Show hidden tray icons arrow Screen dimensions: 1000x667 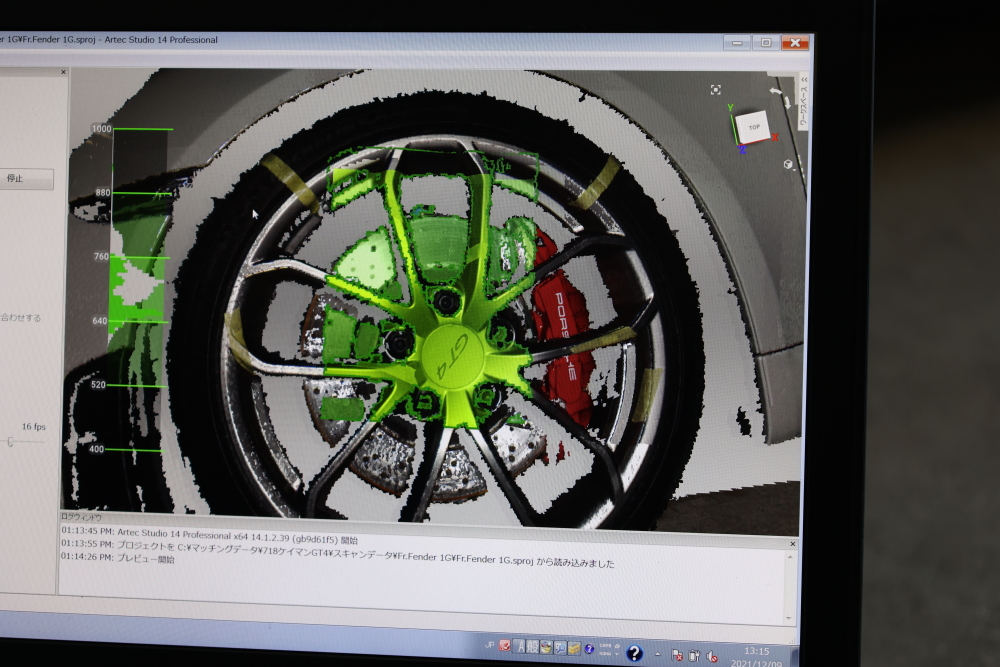click(x=658, y=654)
